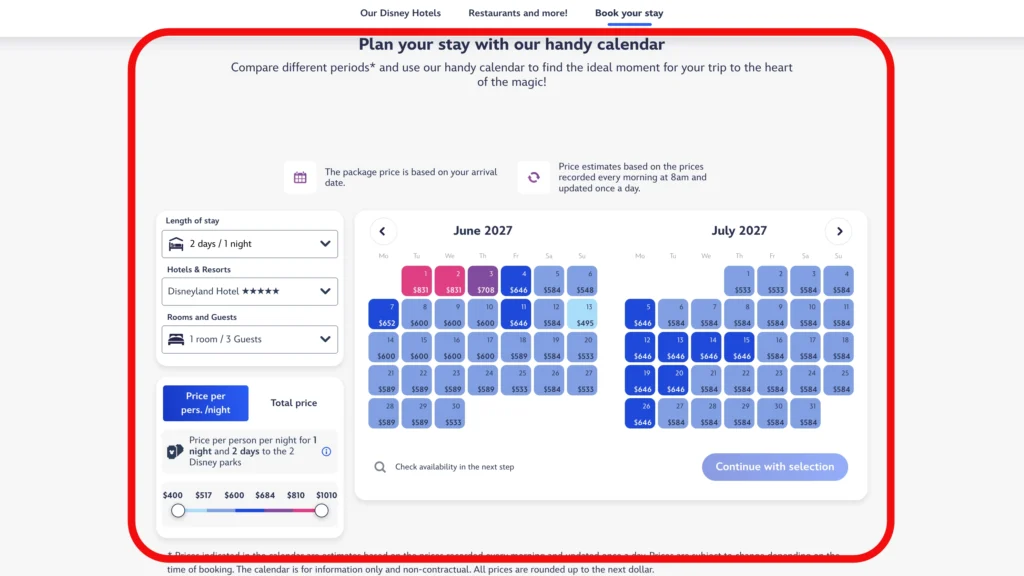Expand Hotels & Resorts Disneyland Hotel dropdown
Image resolution: width=1024 pixels, height=576 pixels.
tap(249, 291)
